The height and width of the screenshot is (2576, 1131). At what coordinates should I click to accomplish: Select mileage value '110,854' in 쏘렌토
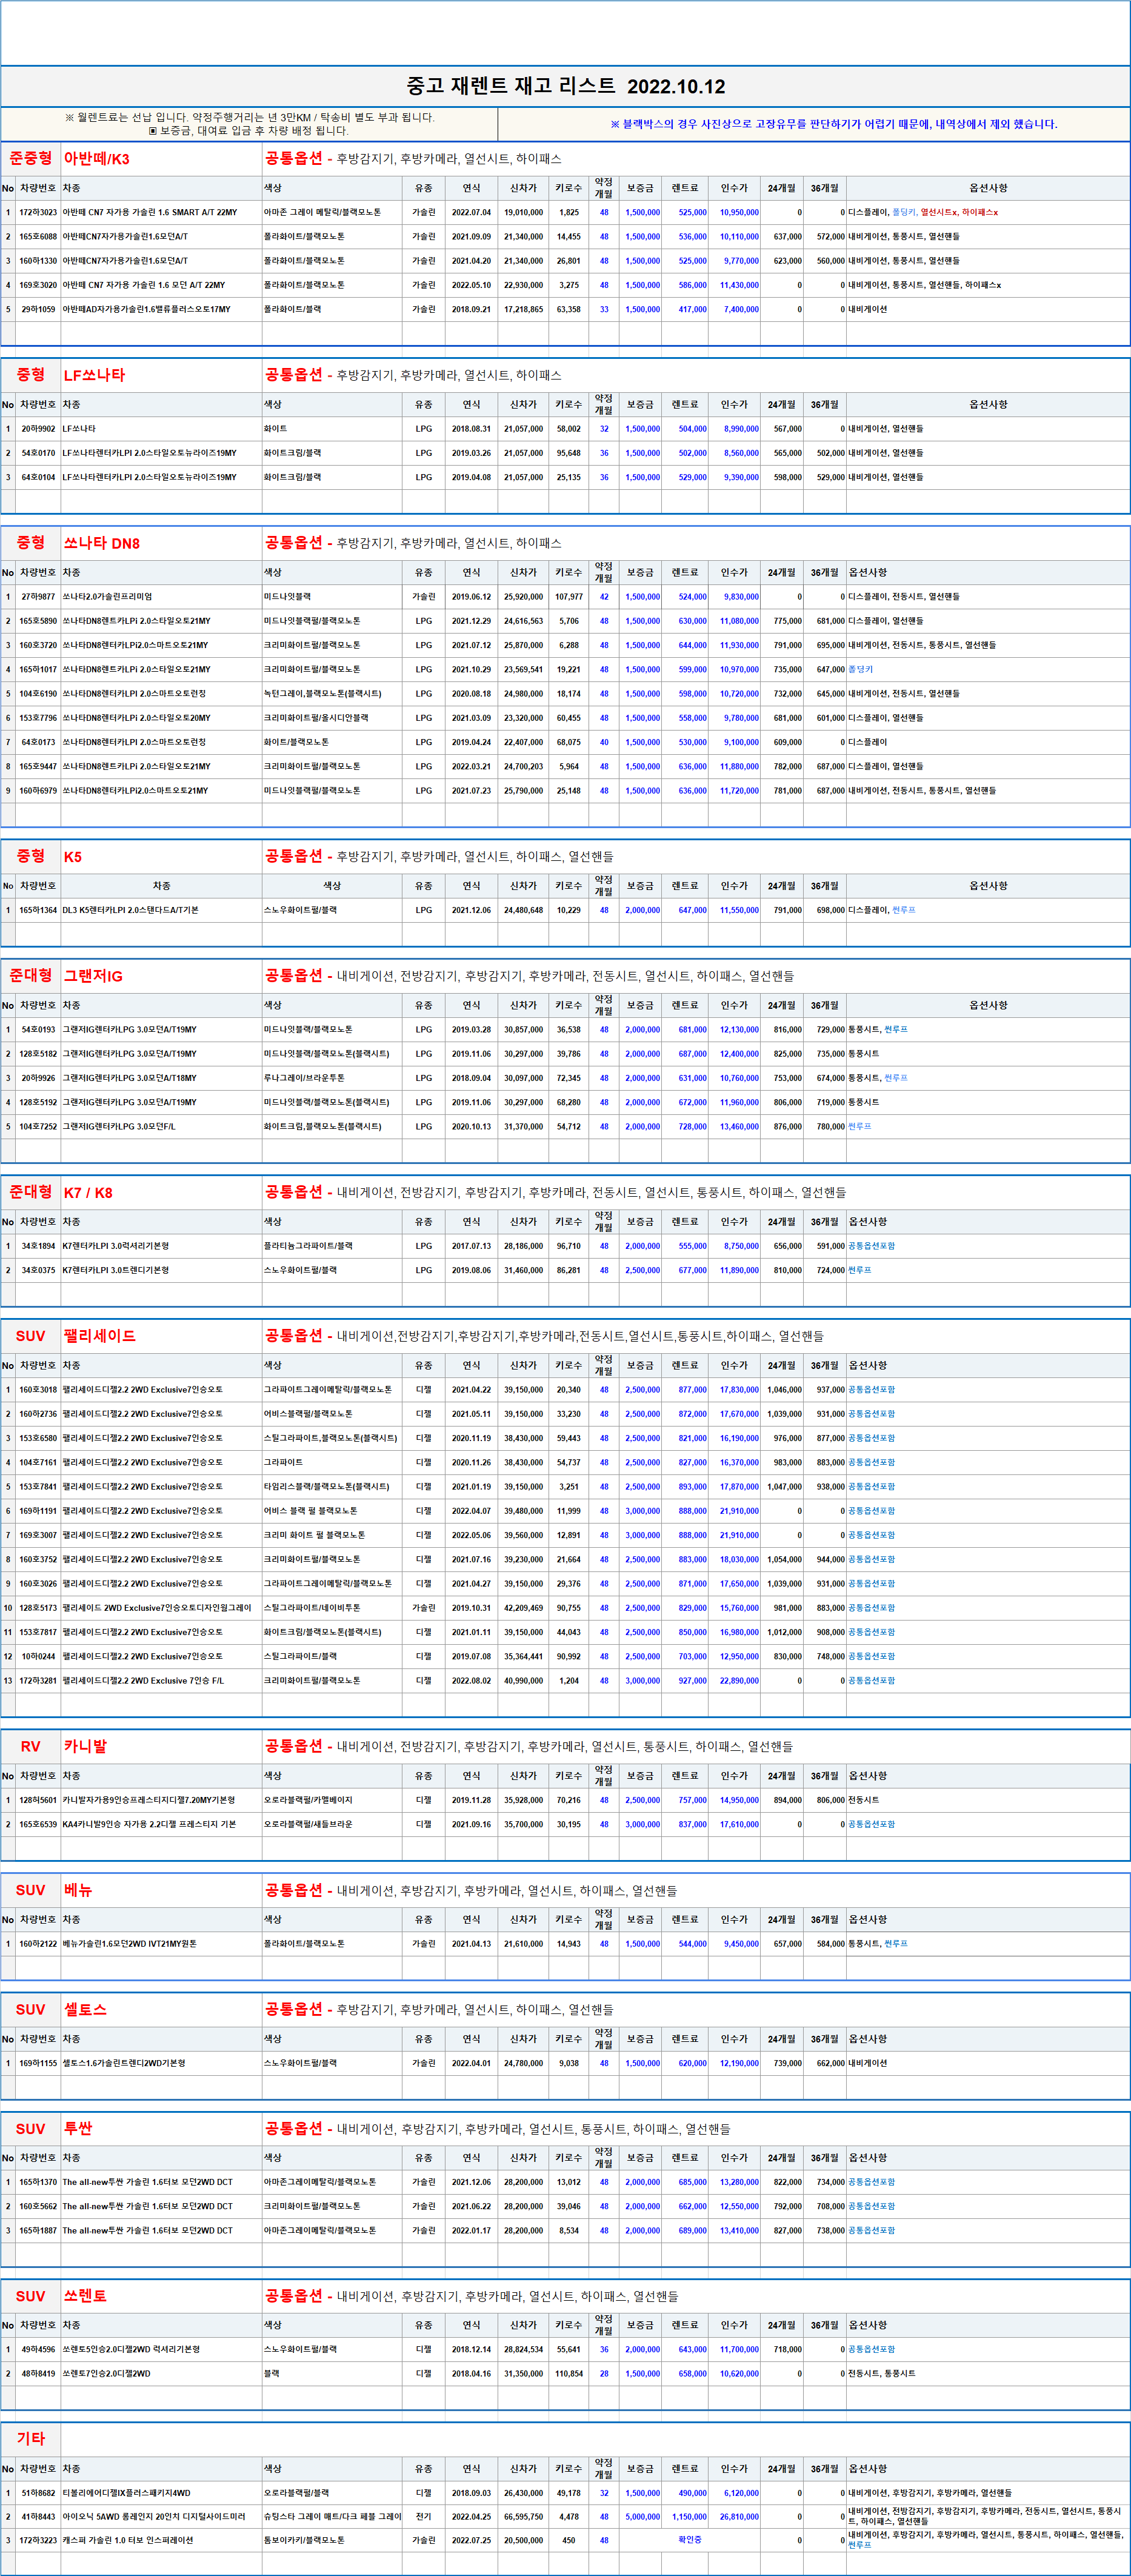point(568,2373)
